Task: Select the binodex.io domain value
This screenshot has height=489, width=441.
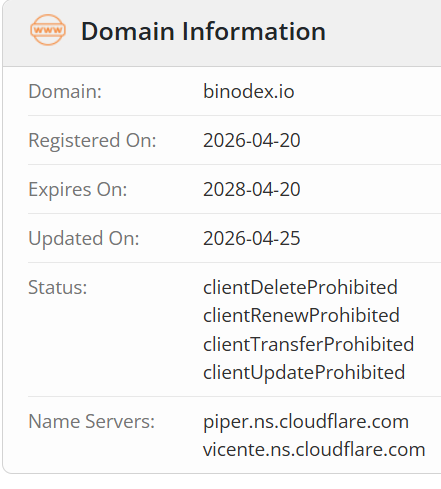Action: 249,91
